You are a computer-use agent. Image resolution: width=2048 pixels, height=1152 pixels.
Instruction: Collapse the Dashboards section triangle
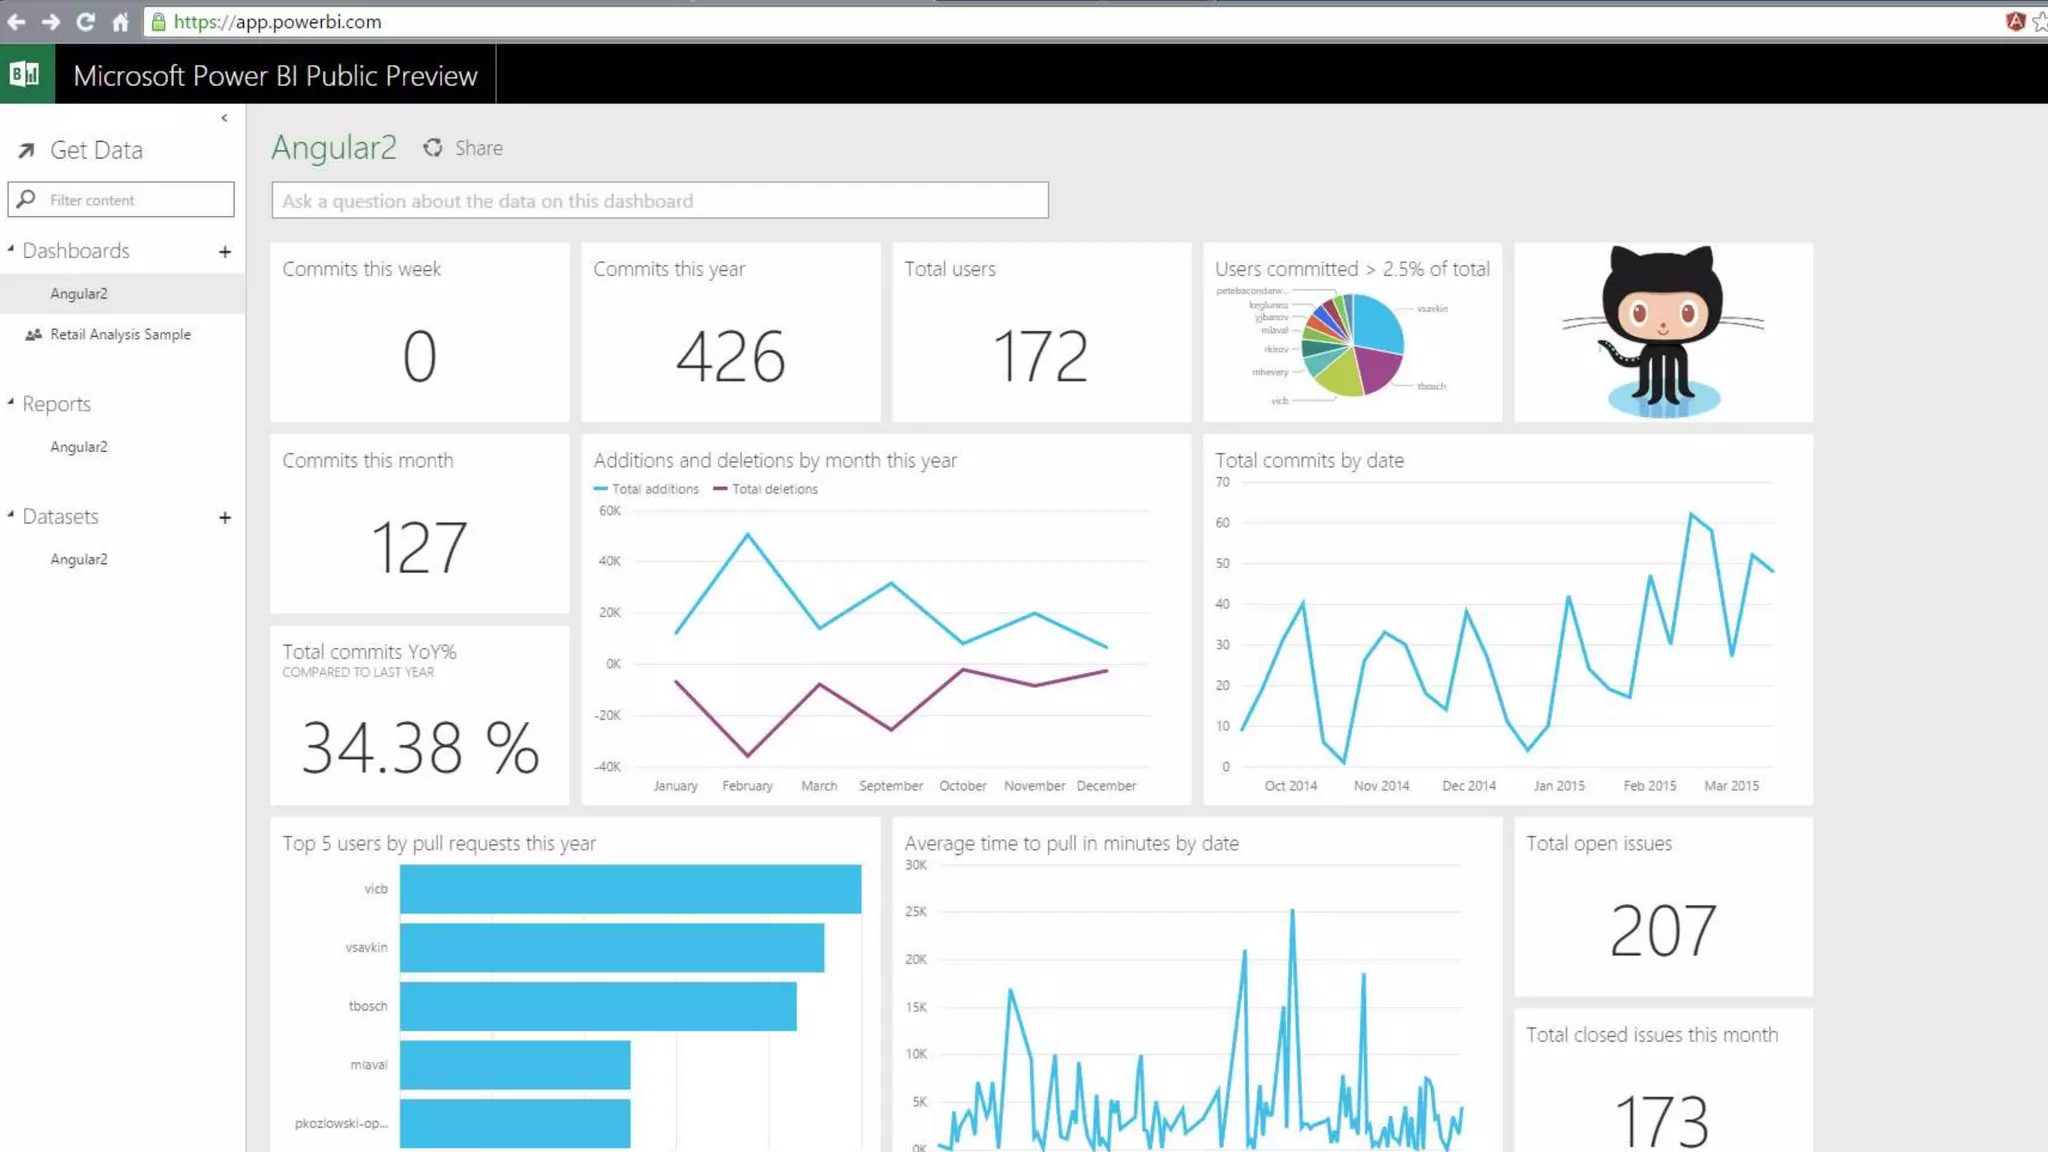11,248
